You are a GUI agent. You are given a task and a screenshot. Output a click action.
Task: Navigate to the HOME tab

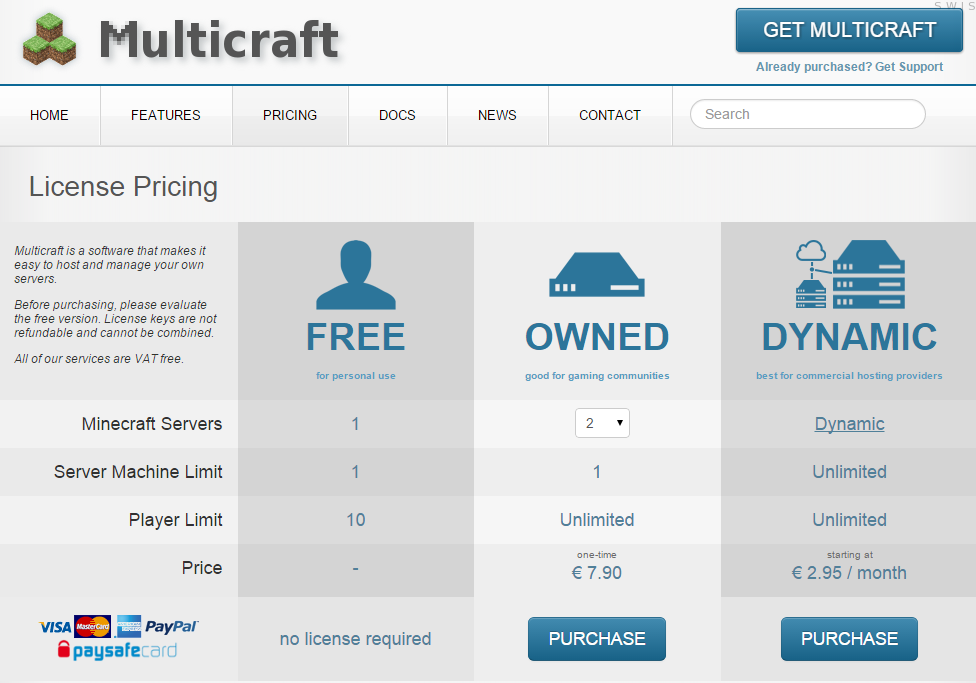click(49, 115)
